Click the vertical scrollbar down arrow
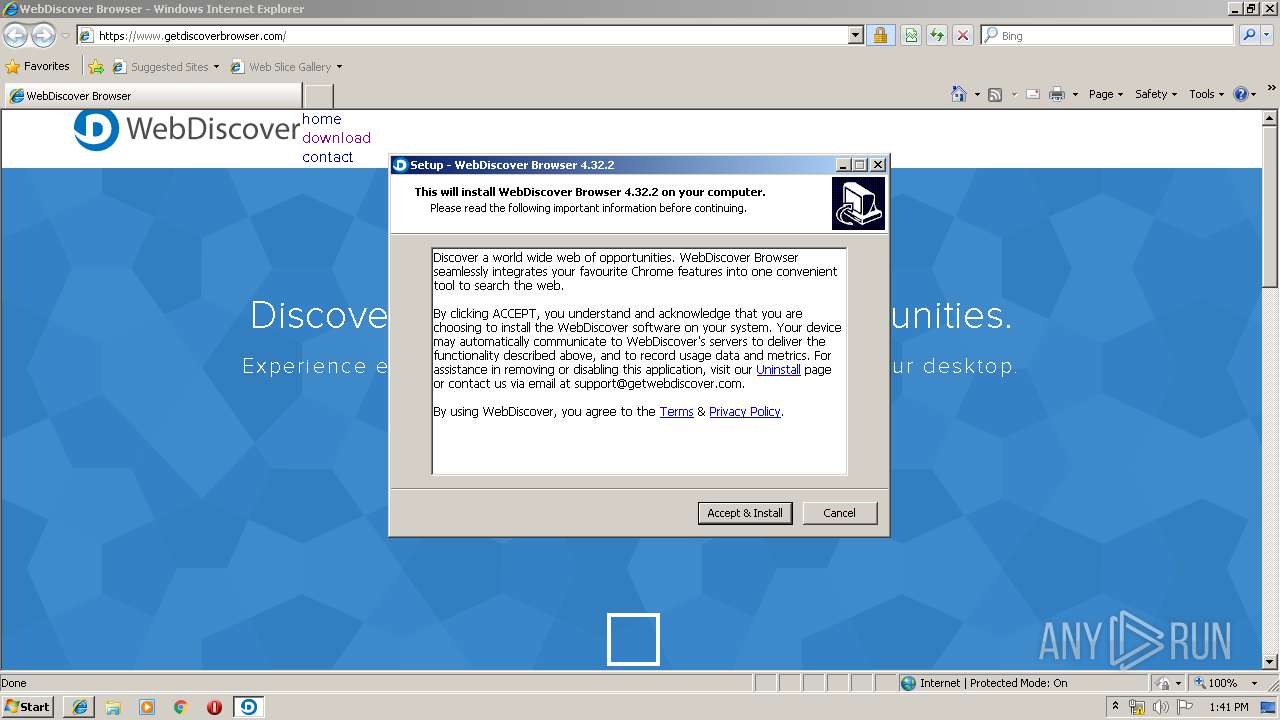 1271,661
